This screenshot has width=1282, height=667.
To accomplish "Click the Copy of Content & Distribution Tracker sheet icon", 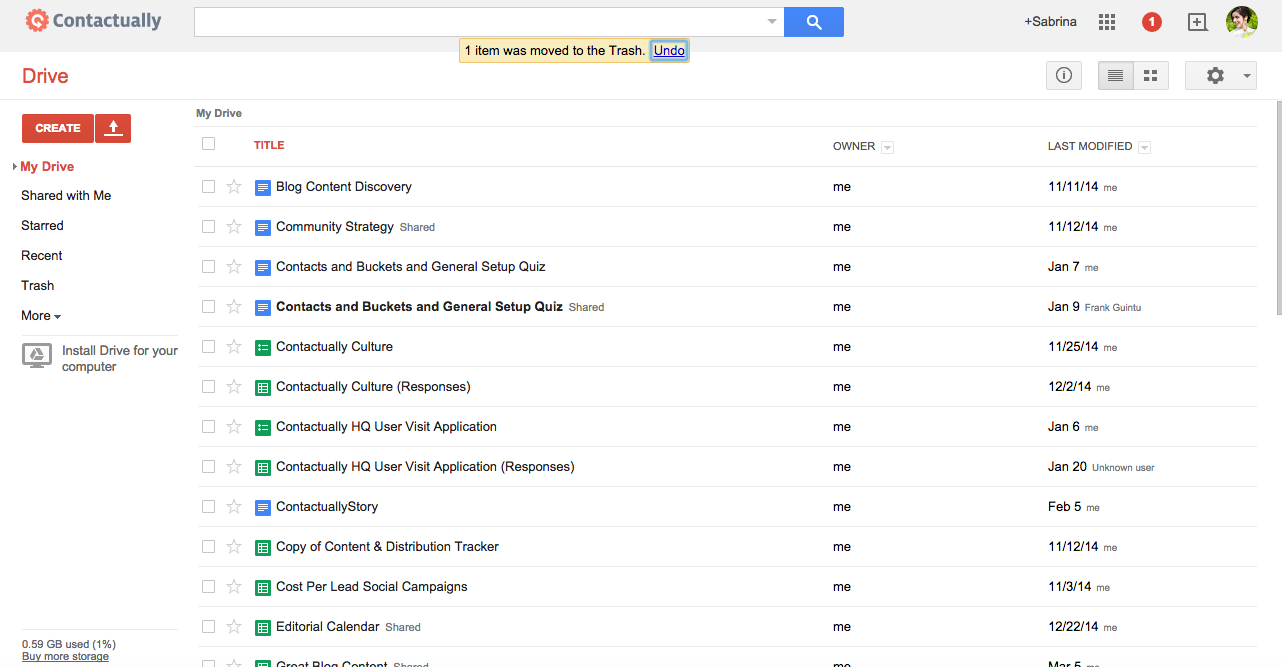I will tap(263, 547).
